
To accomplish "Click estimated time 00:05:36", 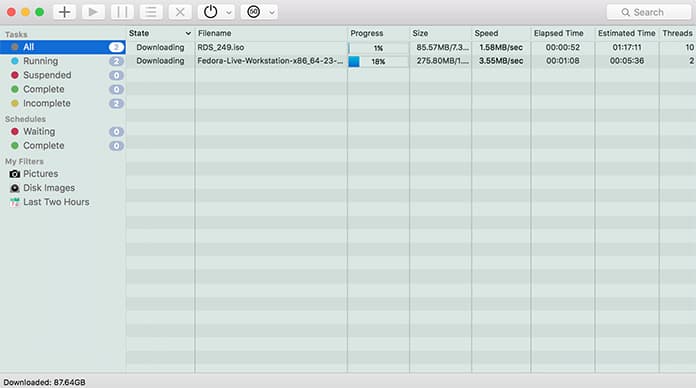I will coord(627,61).
